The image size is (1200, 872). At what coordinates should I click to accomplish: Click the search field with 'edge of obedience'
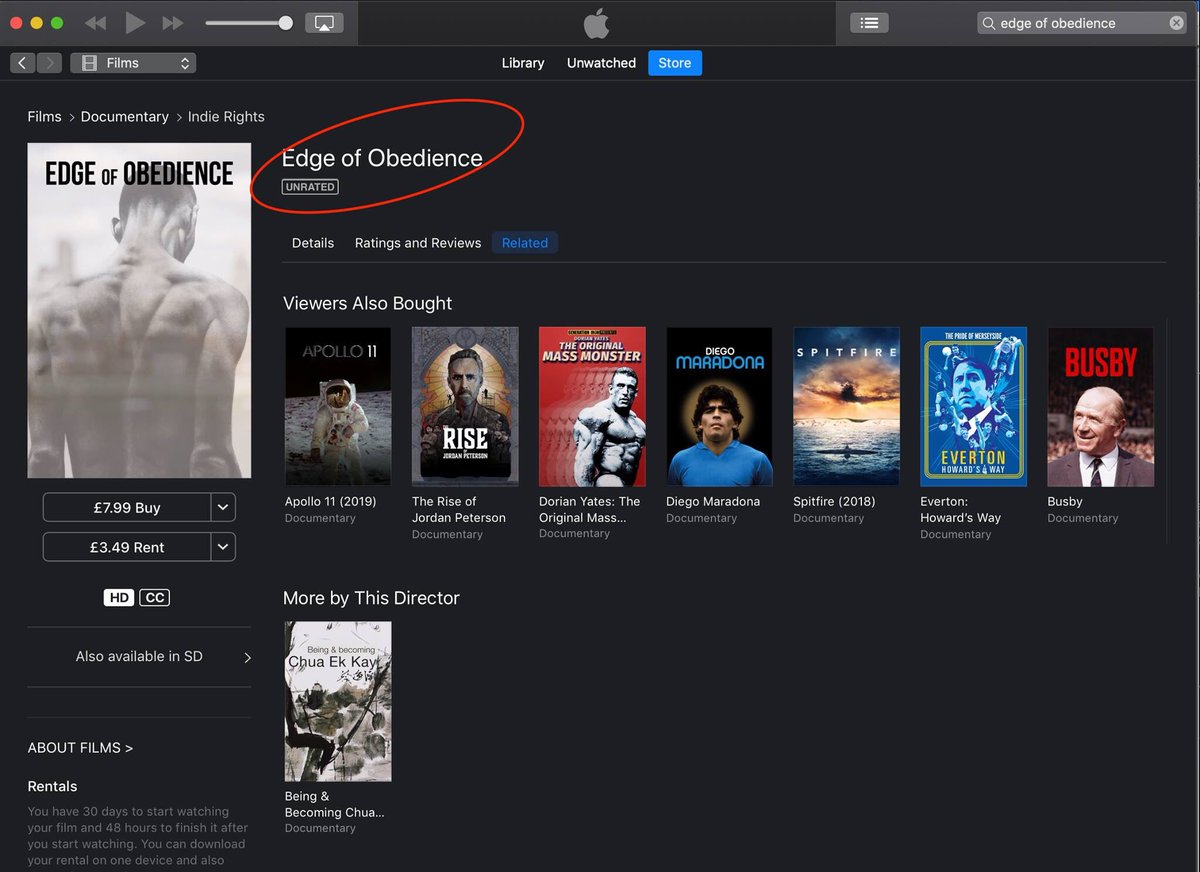(x=1082, y=23)
